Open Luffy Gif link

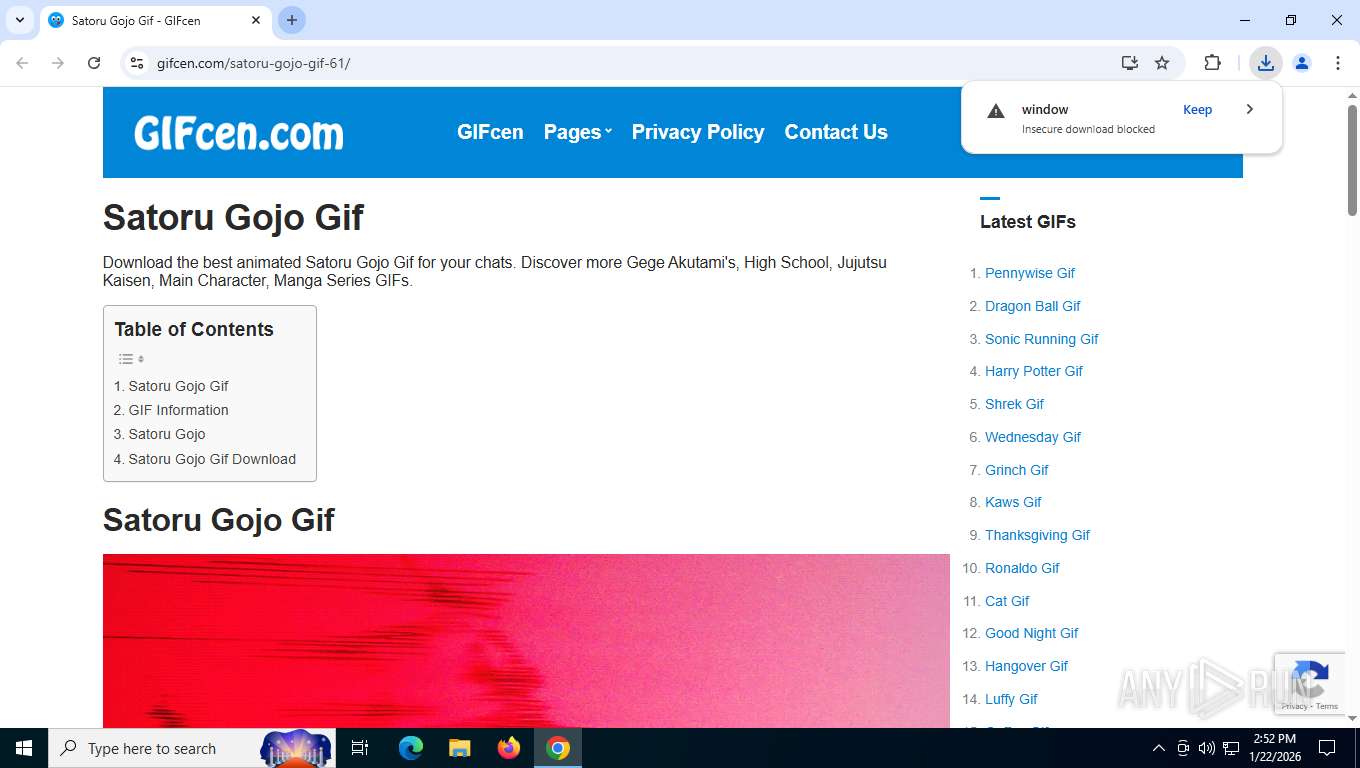coord(1011,699)
